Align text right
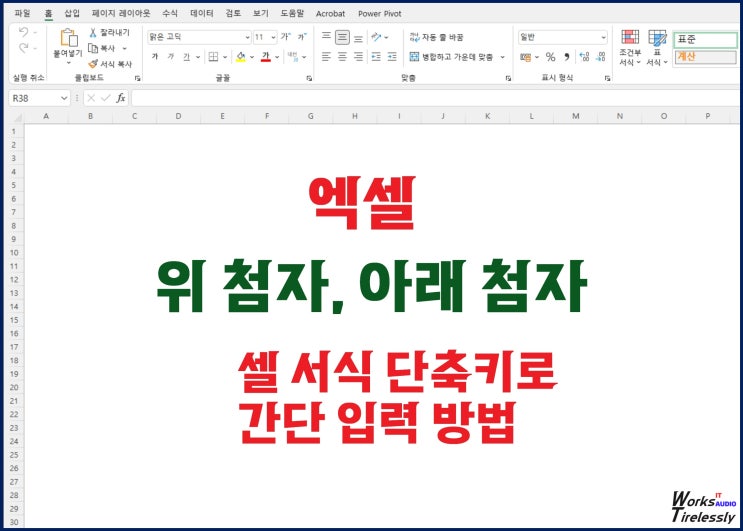743x531 pixels. (358, 57)
